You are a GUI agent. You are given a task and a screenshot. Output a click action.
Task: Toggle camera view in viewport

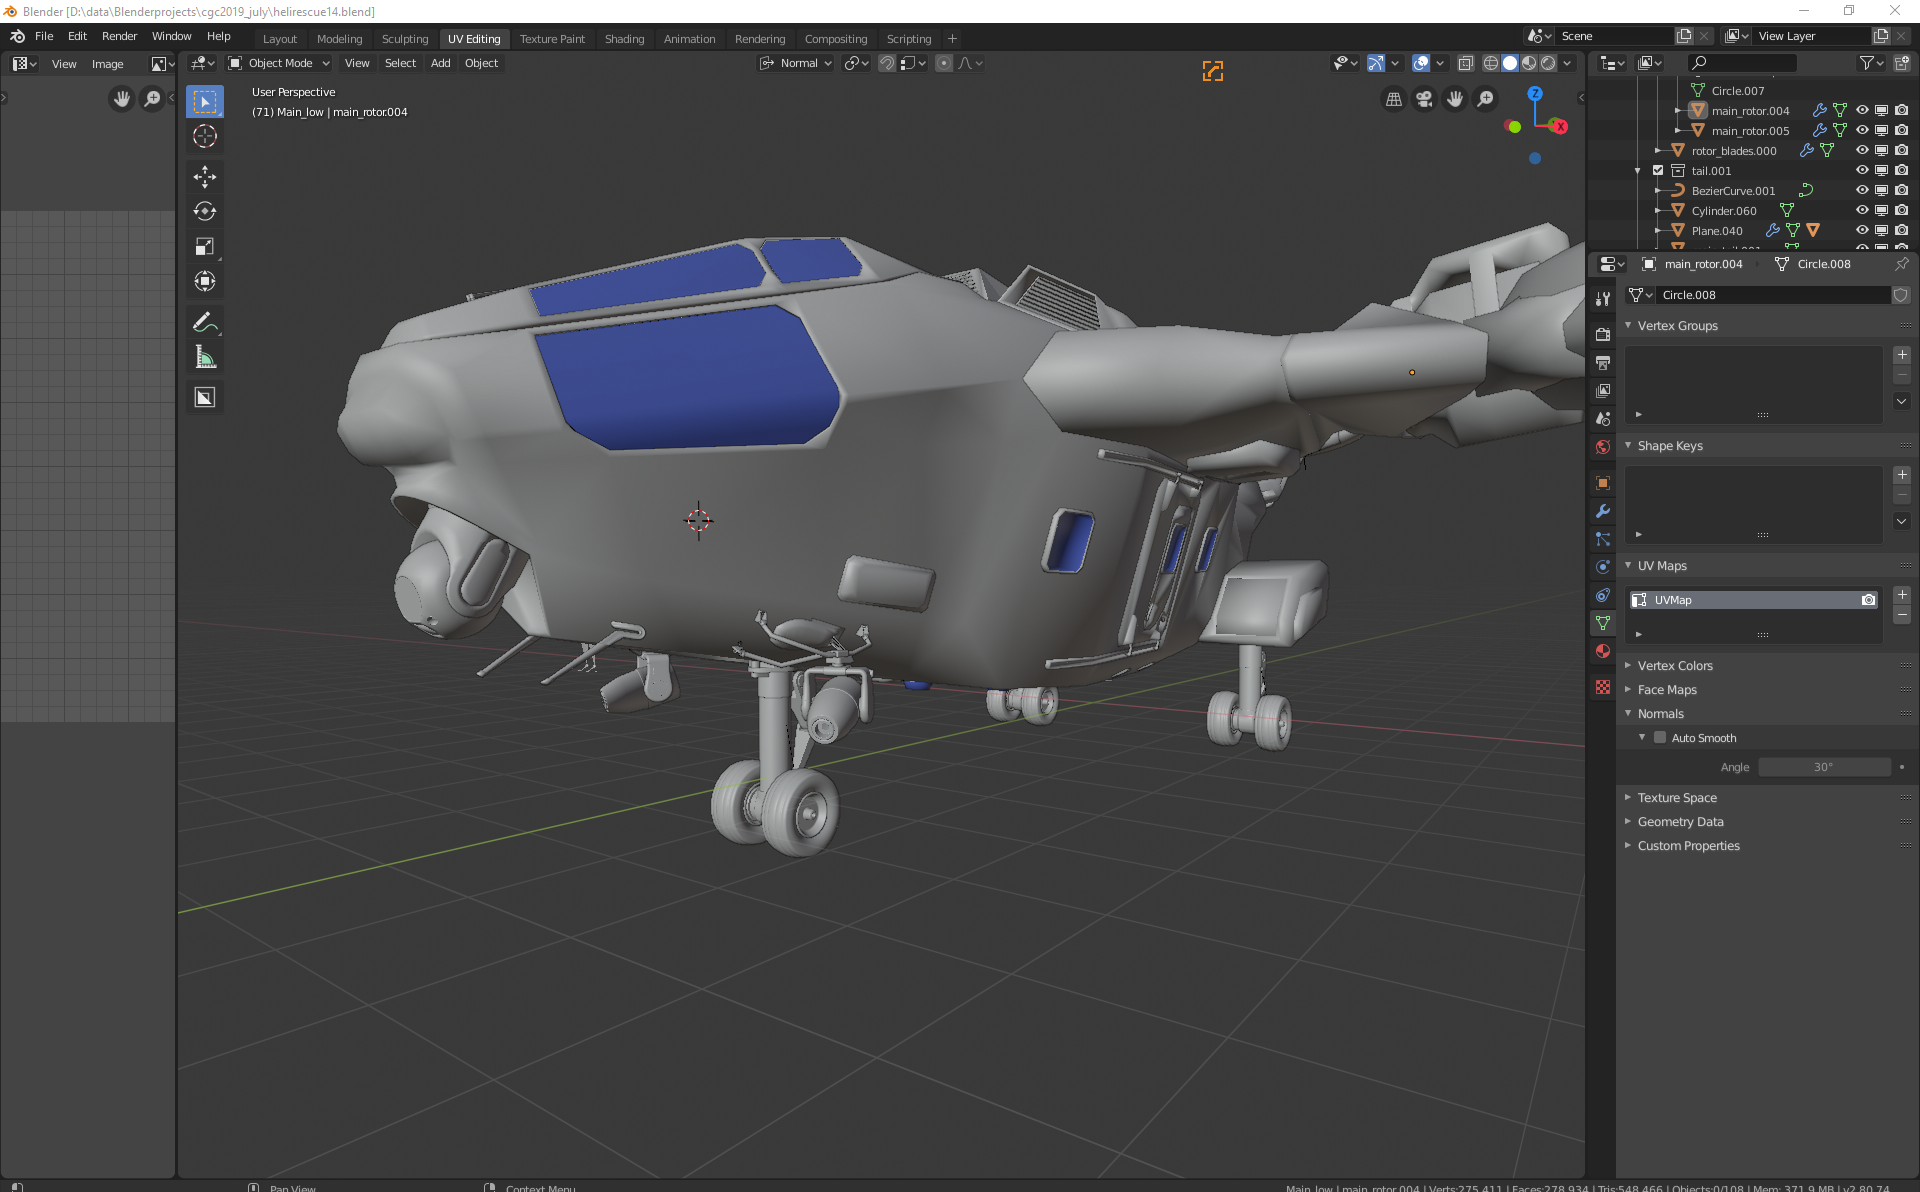click(x=1424, y=99)
